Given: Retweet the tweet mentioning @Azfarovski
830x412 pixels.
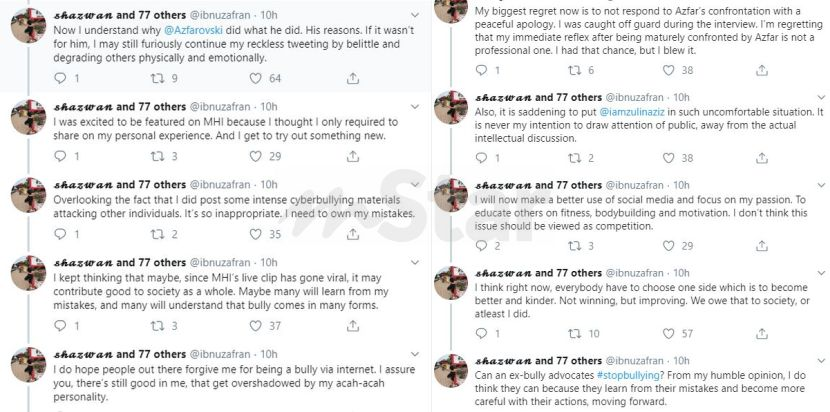Looking at the screenshot, I should (157, 78).
